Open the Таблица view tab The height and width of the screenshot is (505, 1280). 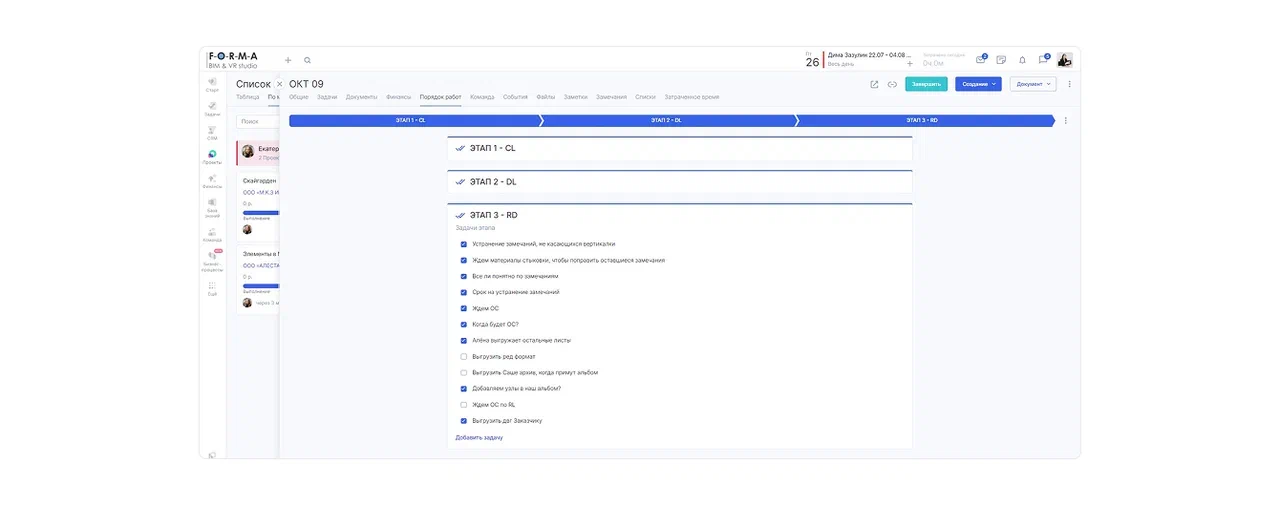[x=247, y=97]
